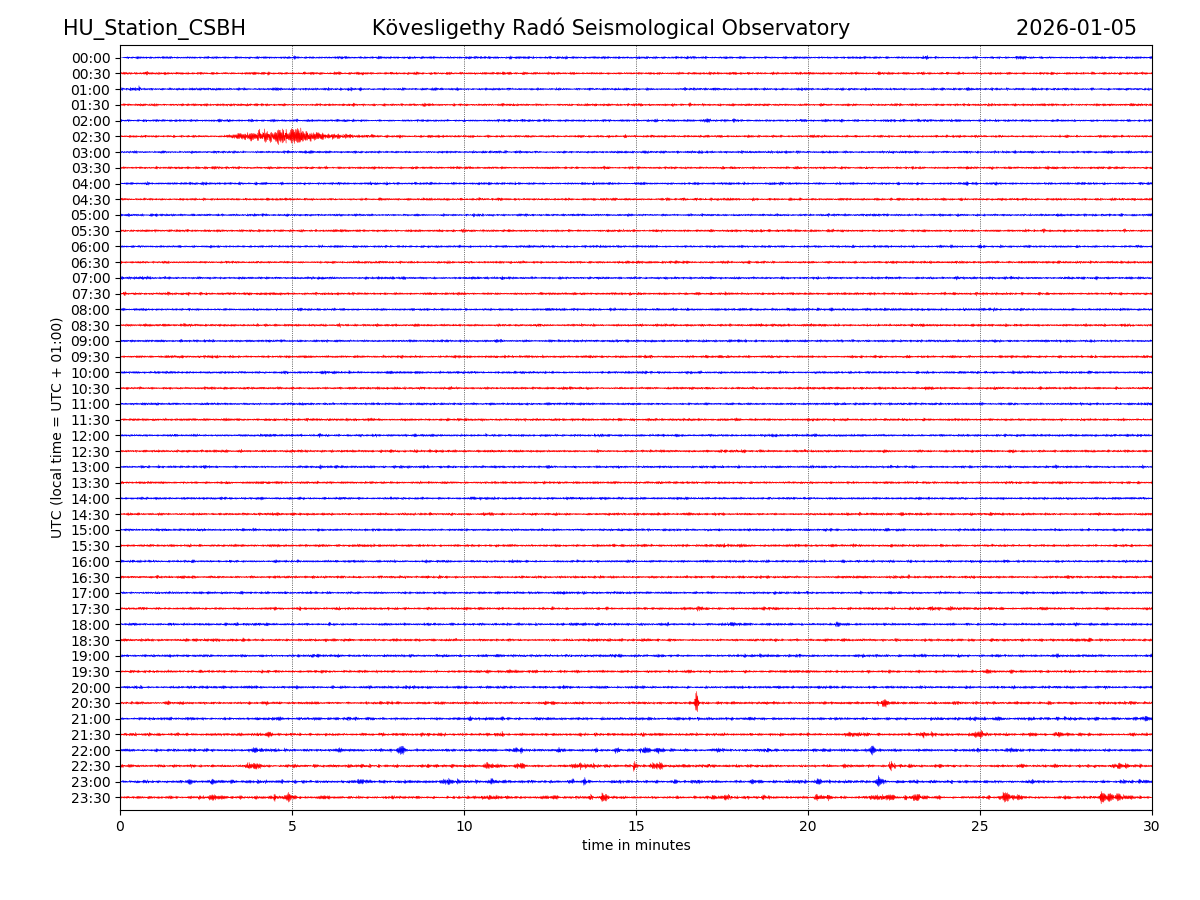Click the 02:30 row time label
This screenshot has height=900, width=1200.
pyautogui.click(x=91, y=137)
